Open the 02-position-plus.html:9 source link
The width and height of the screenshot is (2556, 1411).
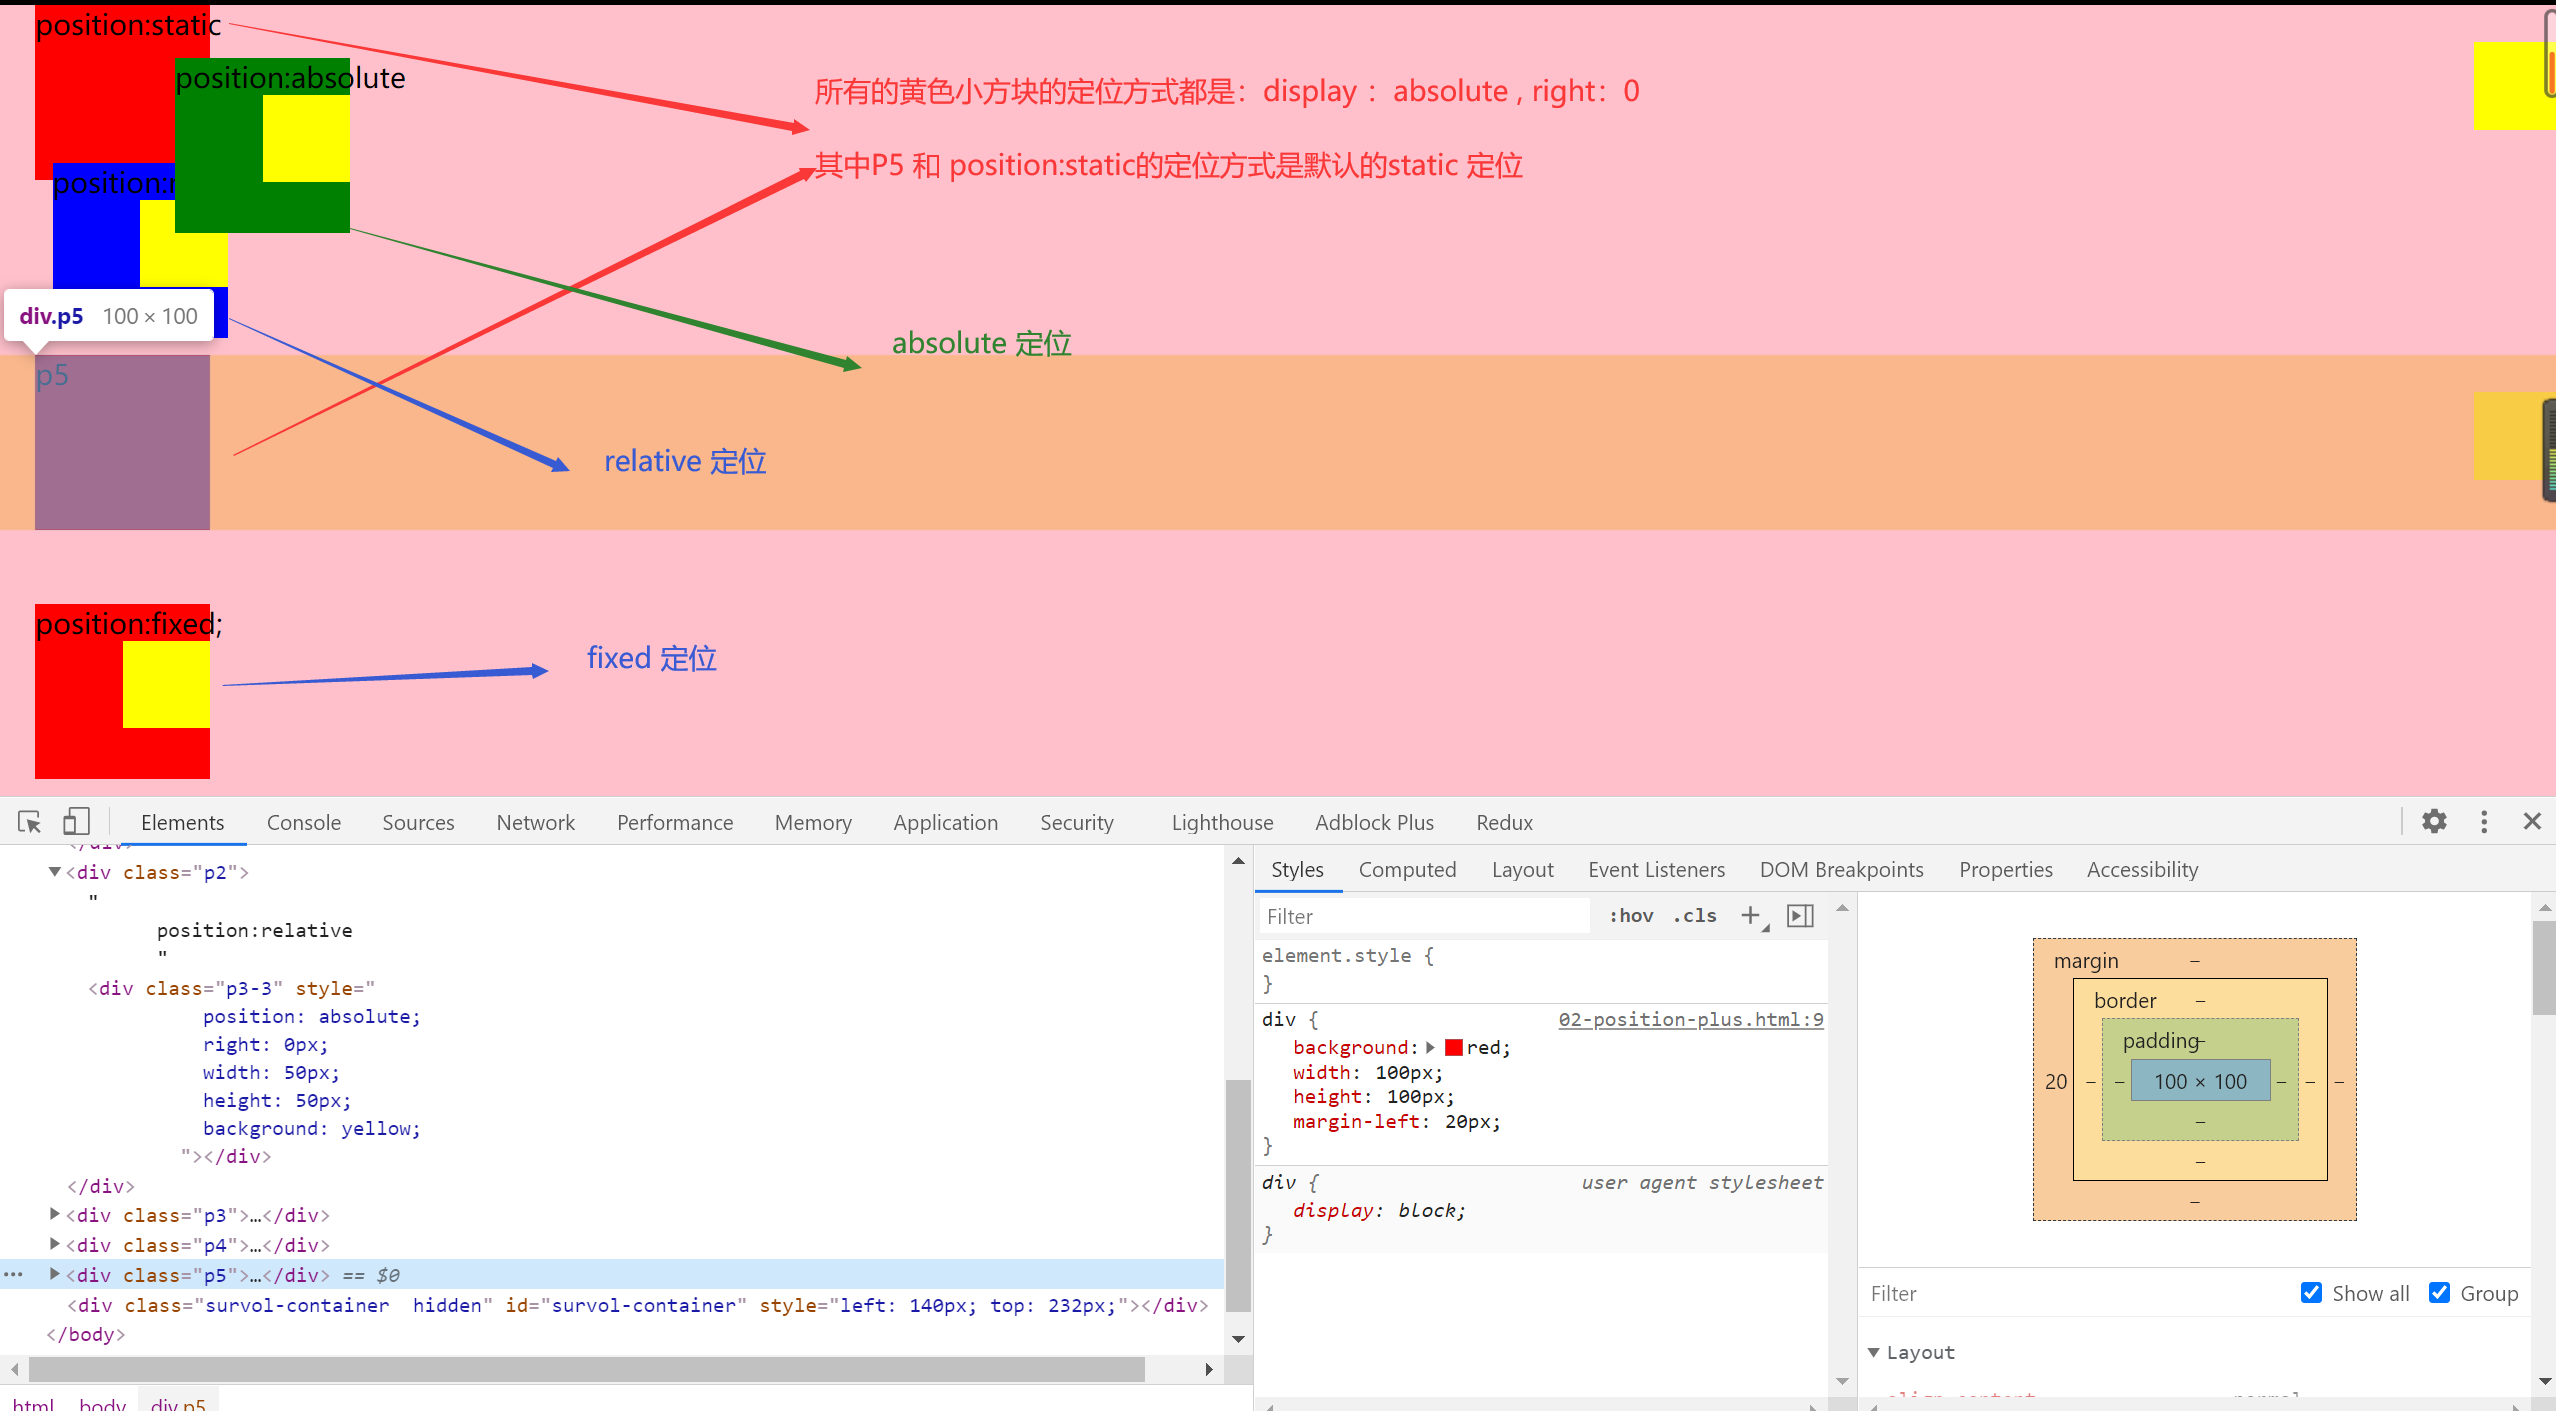[1690, 1019]
